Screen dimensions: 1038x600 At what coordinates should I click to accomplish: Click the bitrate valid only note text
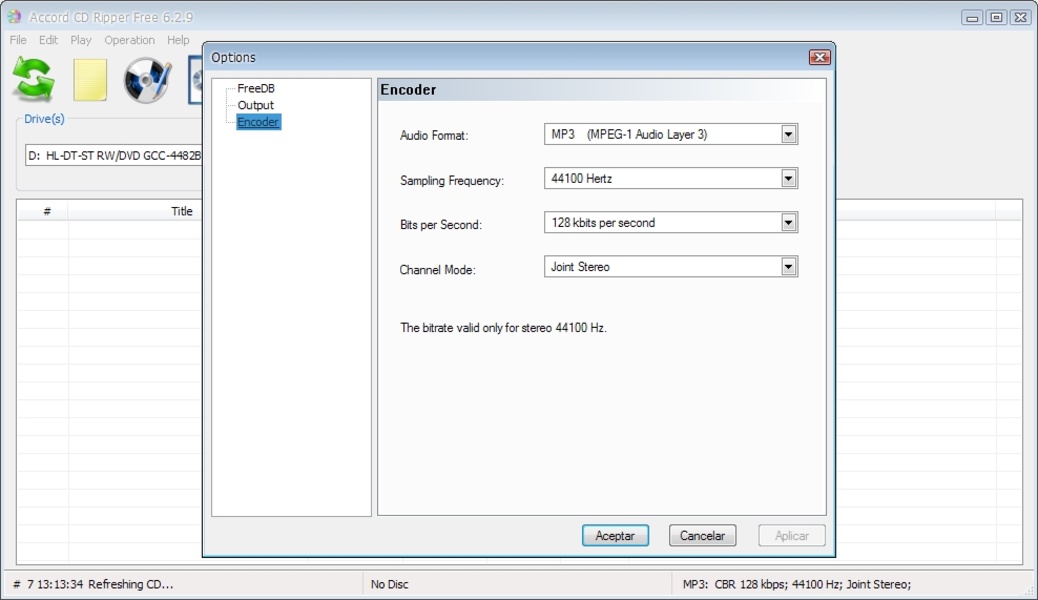503,328
